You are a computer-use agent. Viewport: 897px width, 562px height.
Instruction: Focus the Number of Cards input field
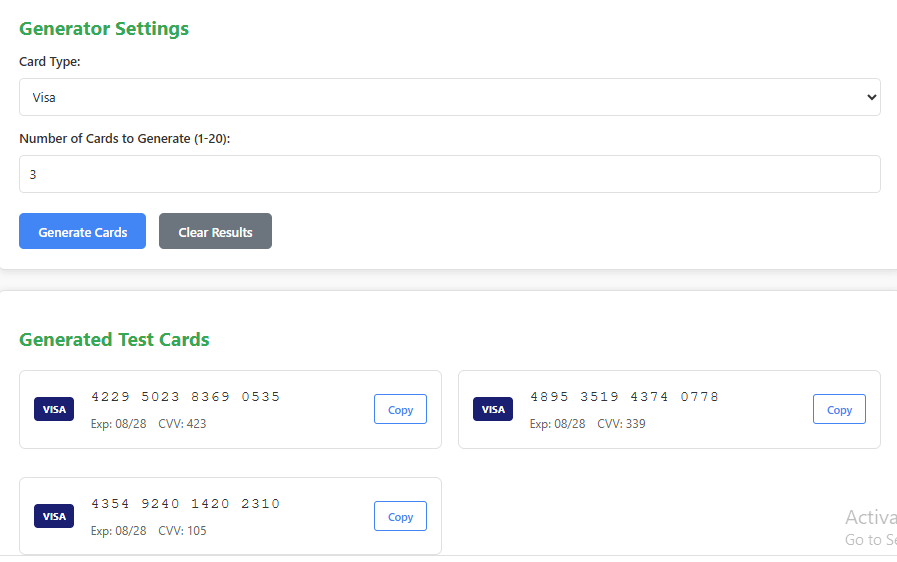(449, 174)
